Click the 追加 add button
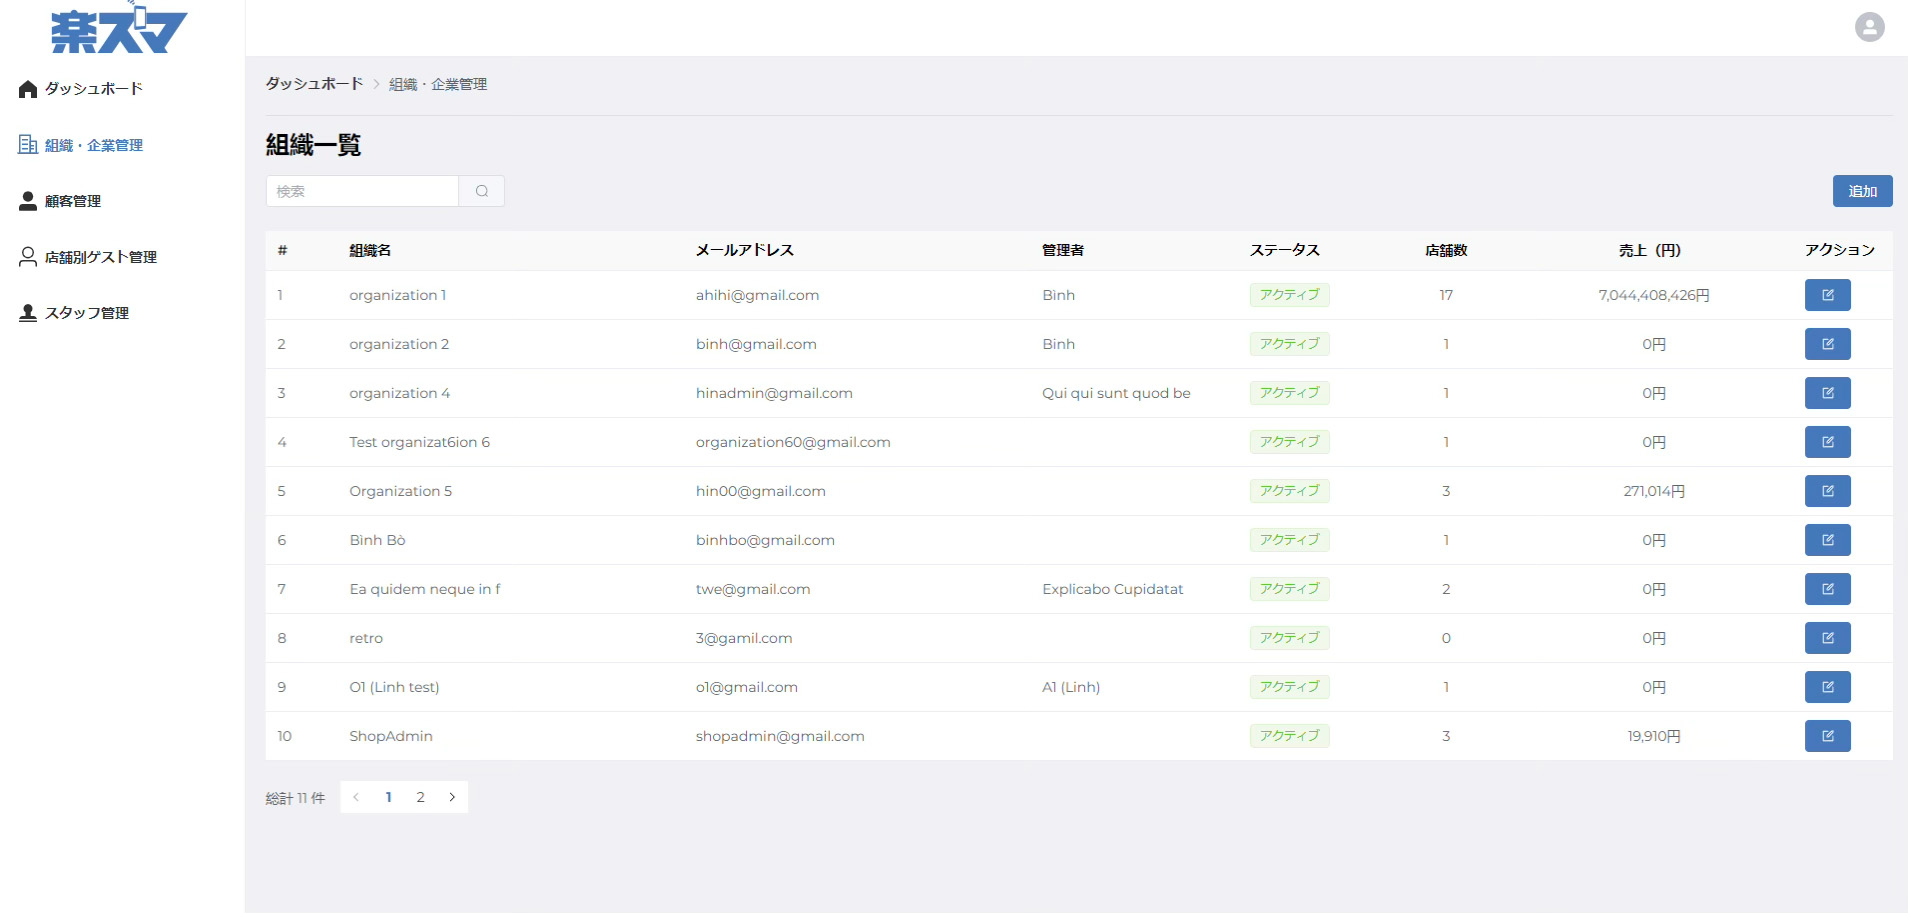The image size is (1908, 913). point(1861,191)
